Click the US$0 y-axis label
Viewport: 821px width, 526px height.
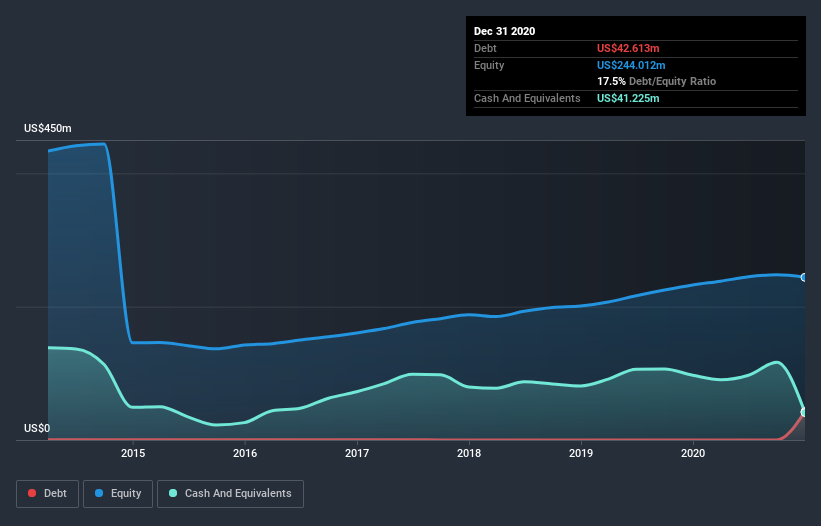click(37, 428)
